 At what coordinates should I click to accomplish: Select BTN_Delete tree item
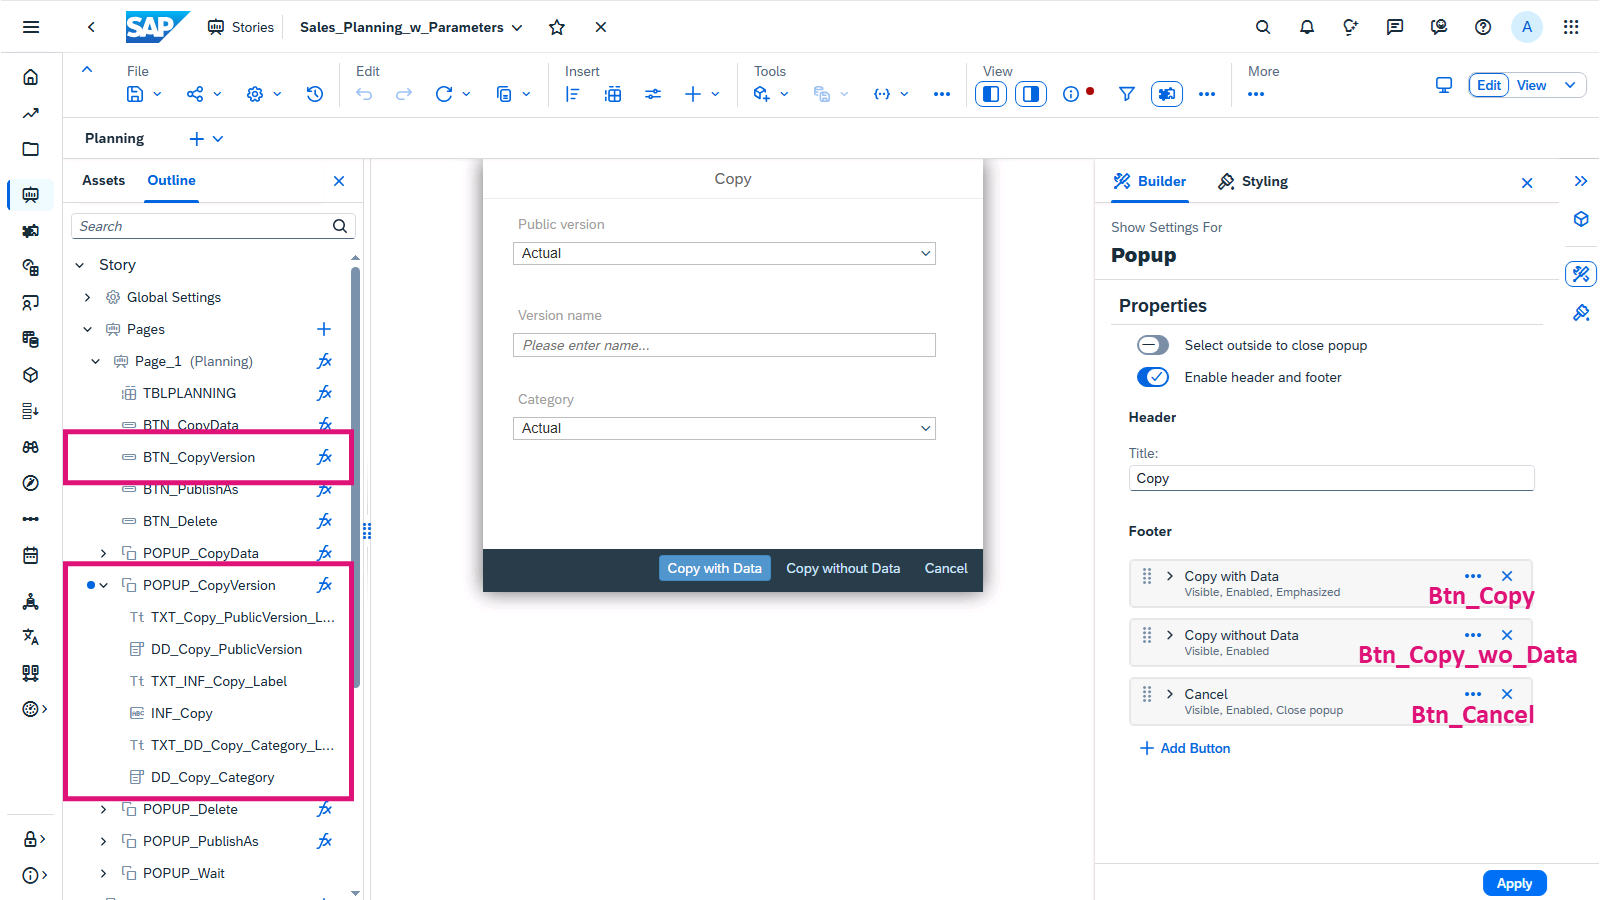[x=180, y=521]
